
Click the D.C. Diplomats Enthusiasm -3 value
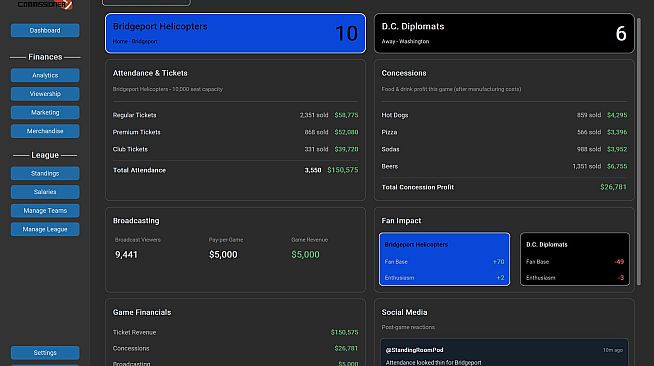coord(621,278)
